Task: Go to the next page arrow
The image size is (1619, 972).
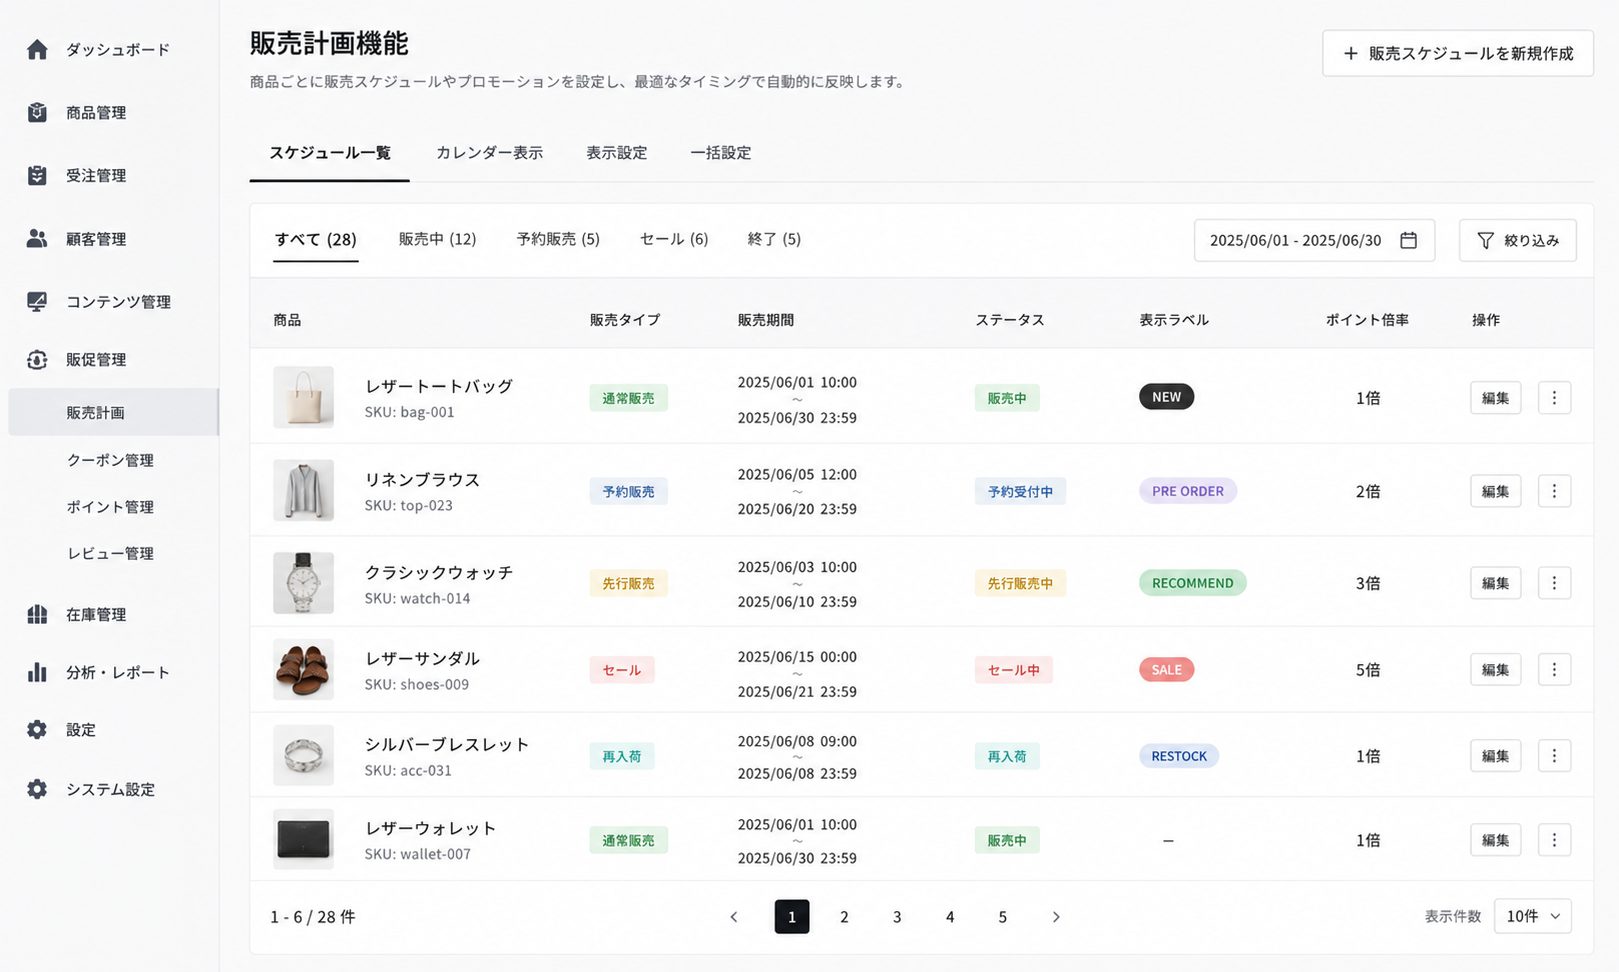Action: click(x=1056, y=917)
